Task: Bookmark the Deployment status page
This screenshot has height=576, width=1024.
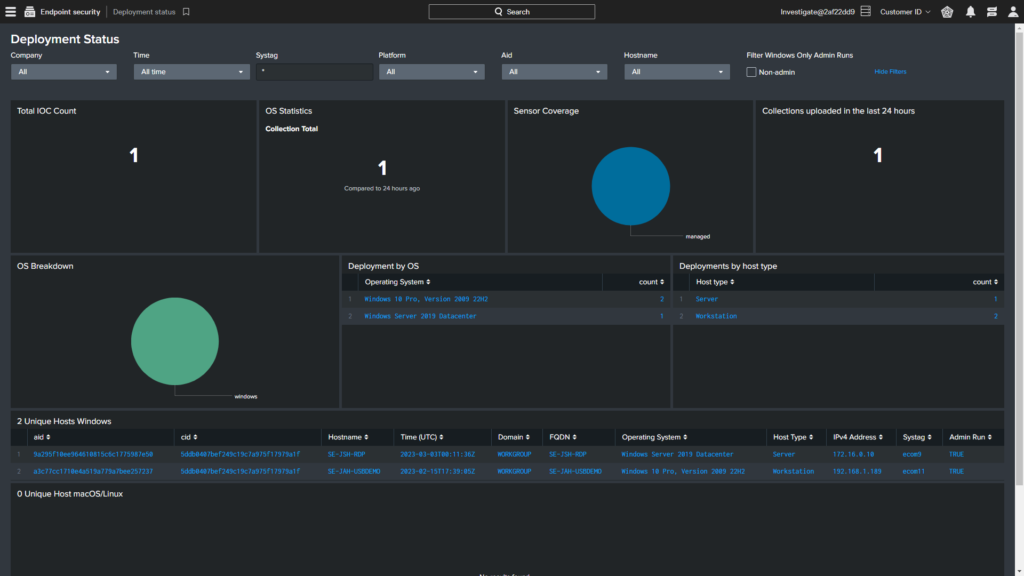Action: coord(186,12)
